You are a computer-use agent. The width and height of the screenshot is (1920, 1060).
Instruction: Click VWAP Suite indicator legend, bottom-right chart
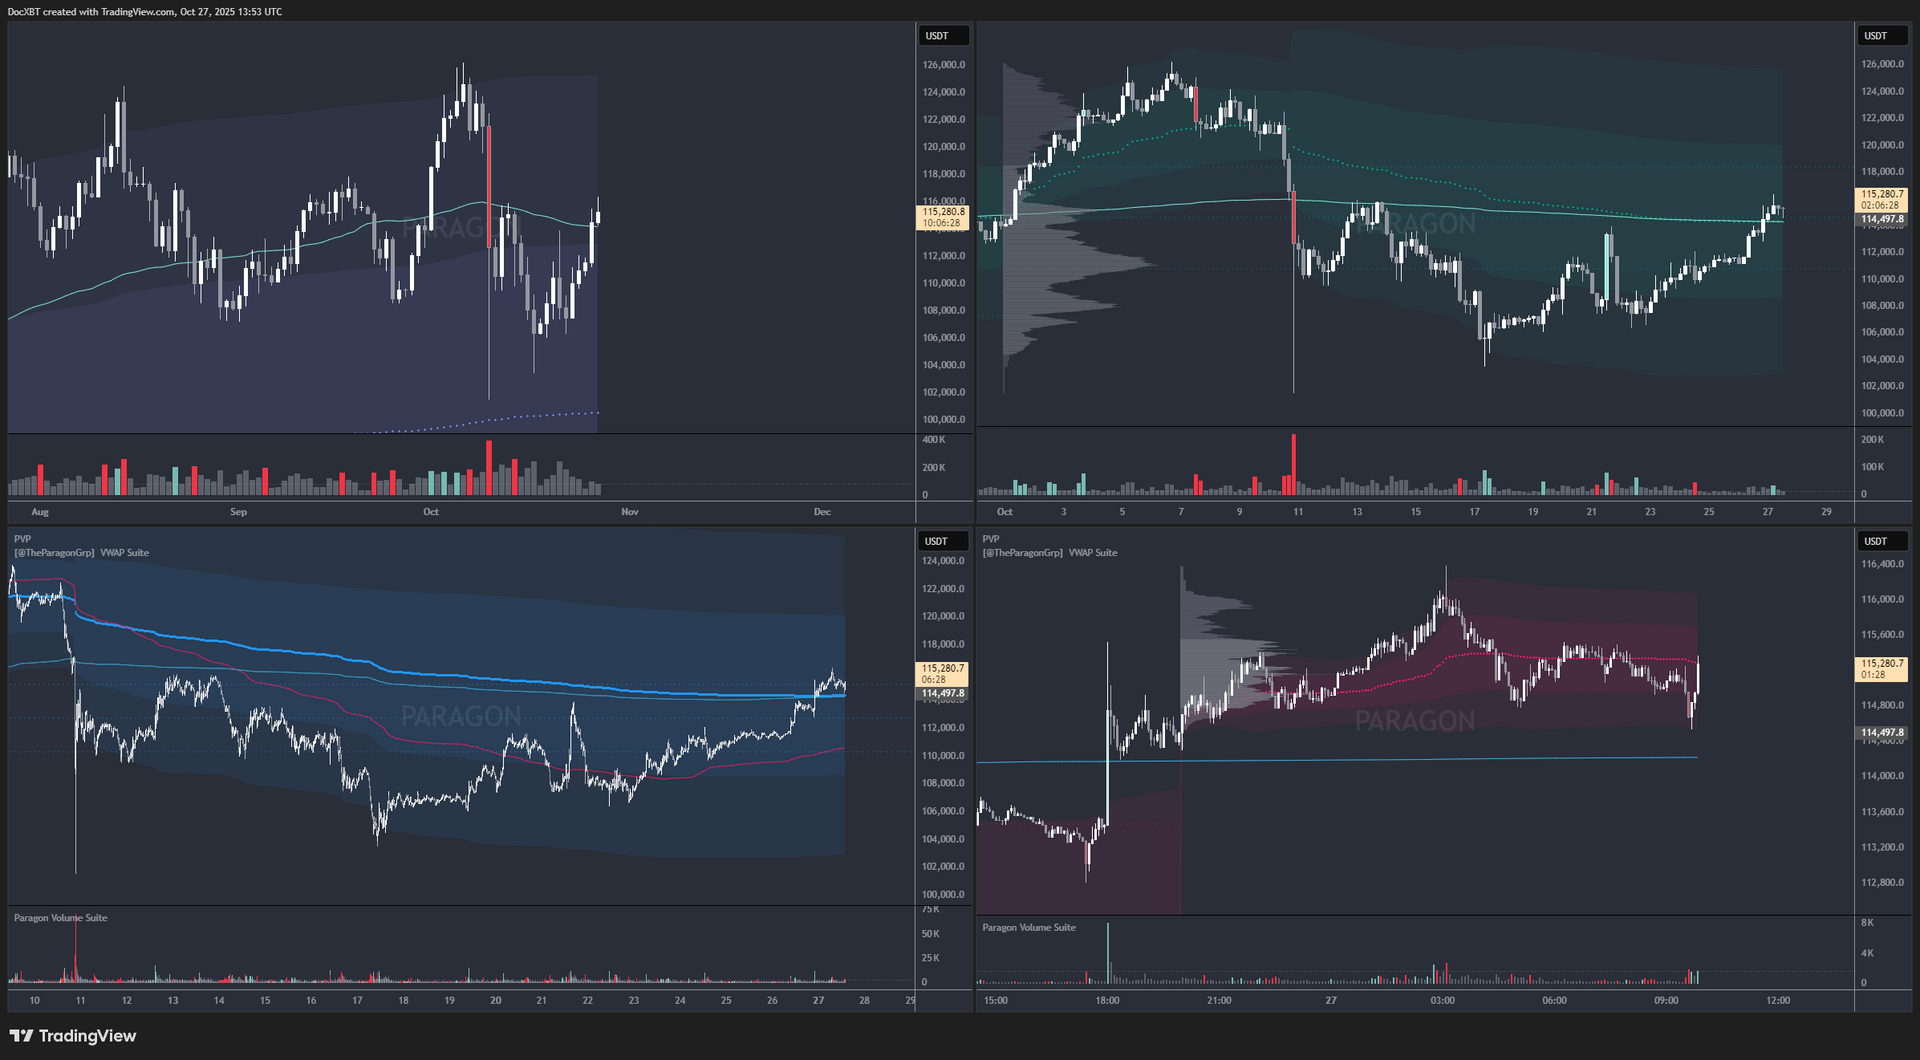tap(1092, 553)
